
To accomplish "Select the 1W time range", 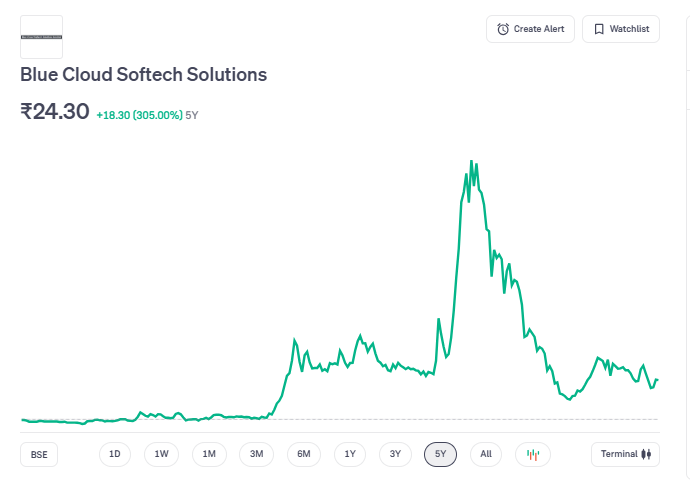I will pyautogui.click(x=161, y=454).
